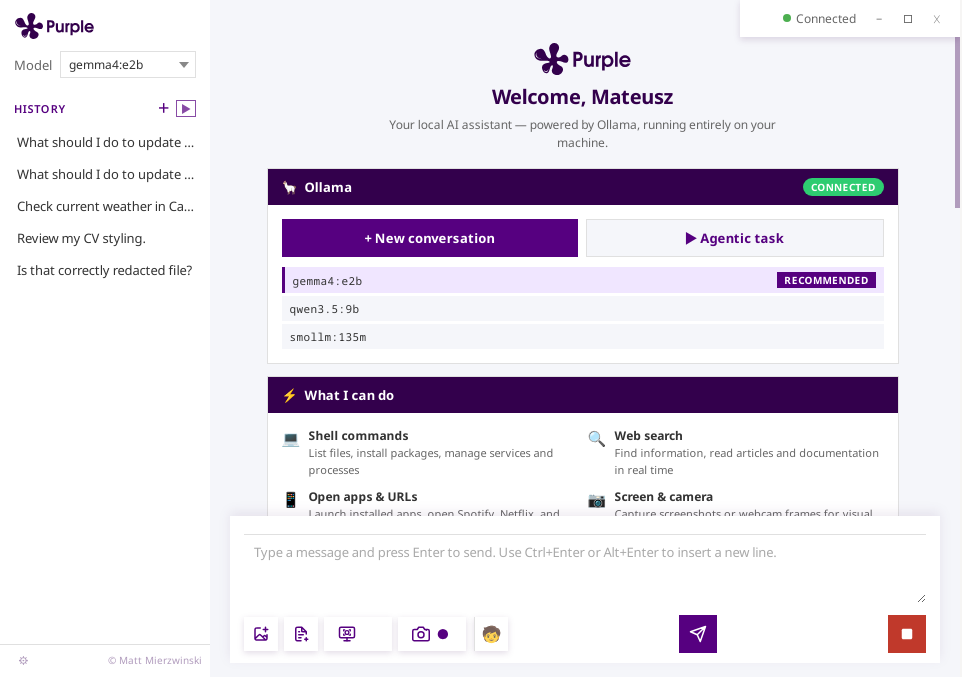Open 'Check current weather in Ca...' chat

coord(105,206)
